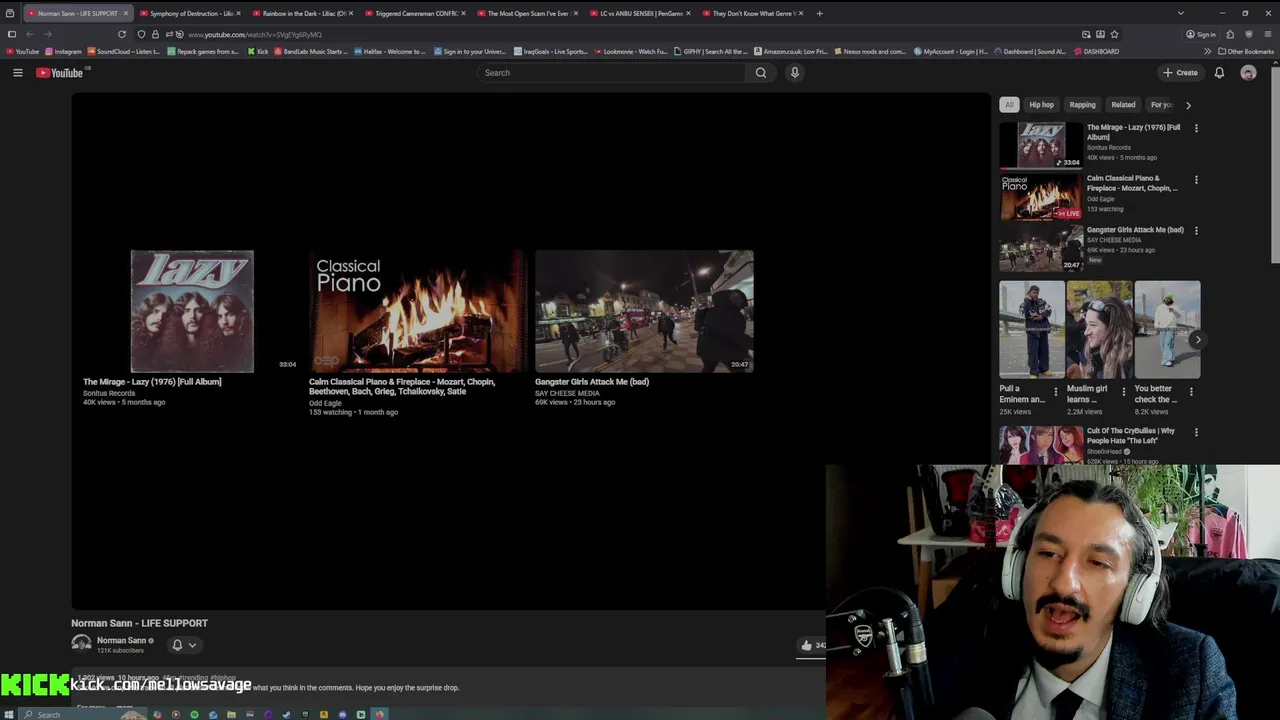Image resolution: width=1280 pixels, height=720 pixels.
Task: Open the You better check the short
Action: pos(1167,330)
